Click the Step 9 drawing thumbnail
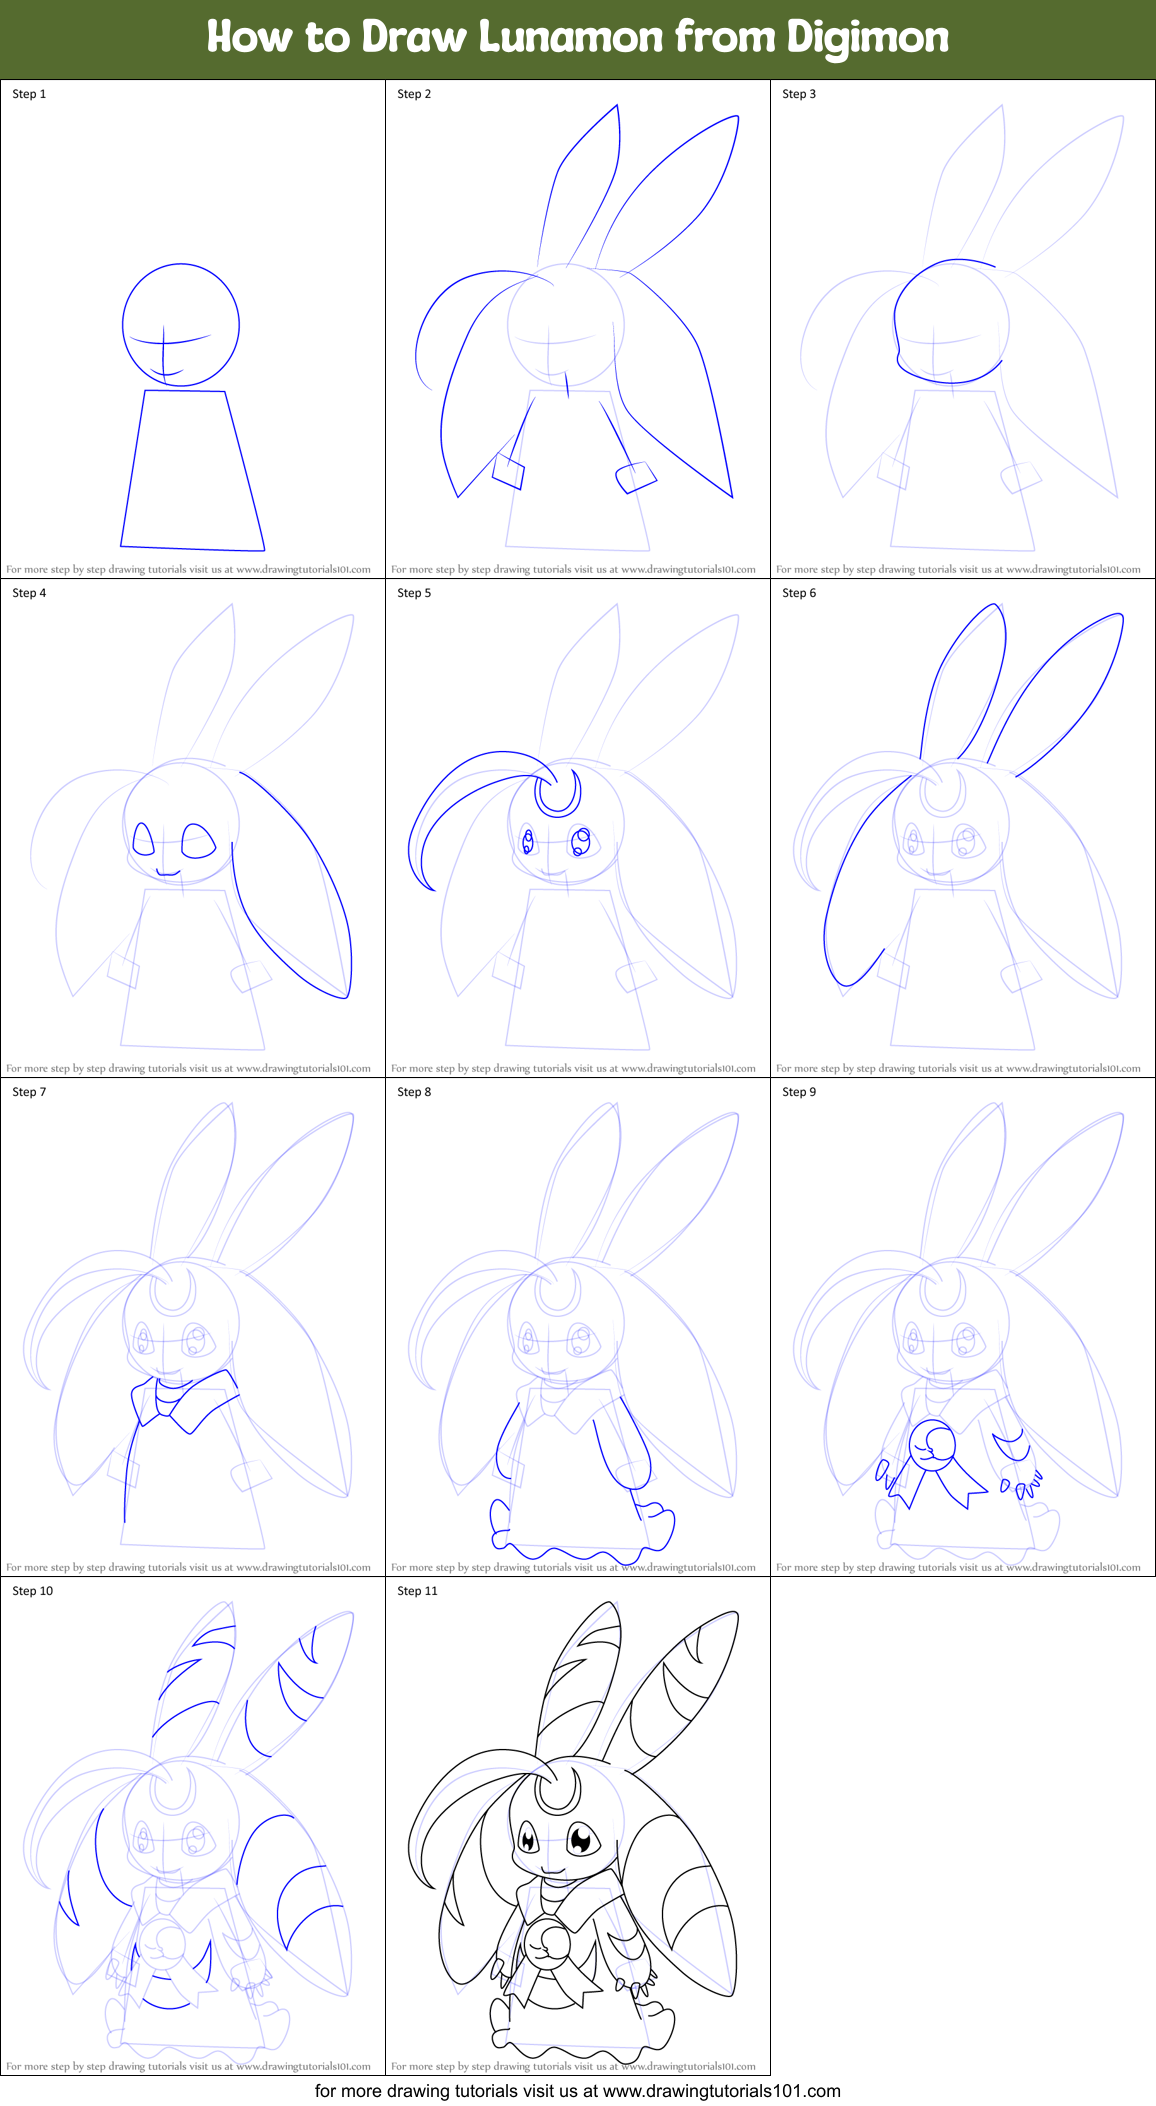The height and width of the screenshot is (2106, 1156). 963,1327
